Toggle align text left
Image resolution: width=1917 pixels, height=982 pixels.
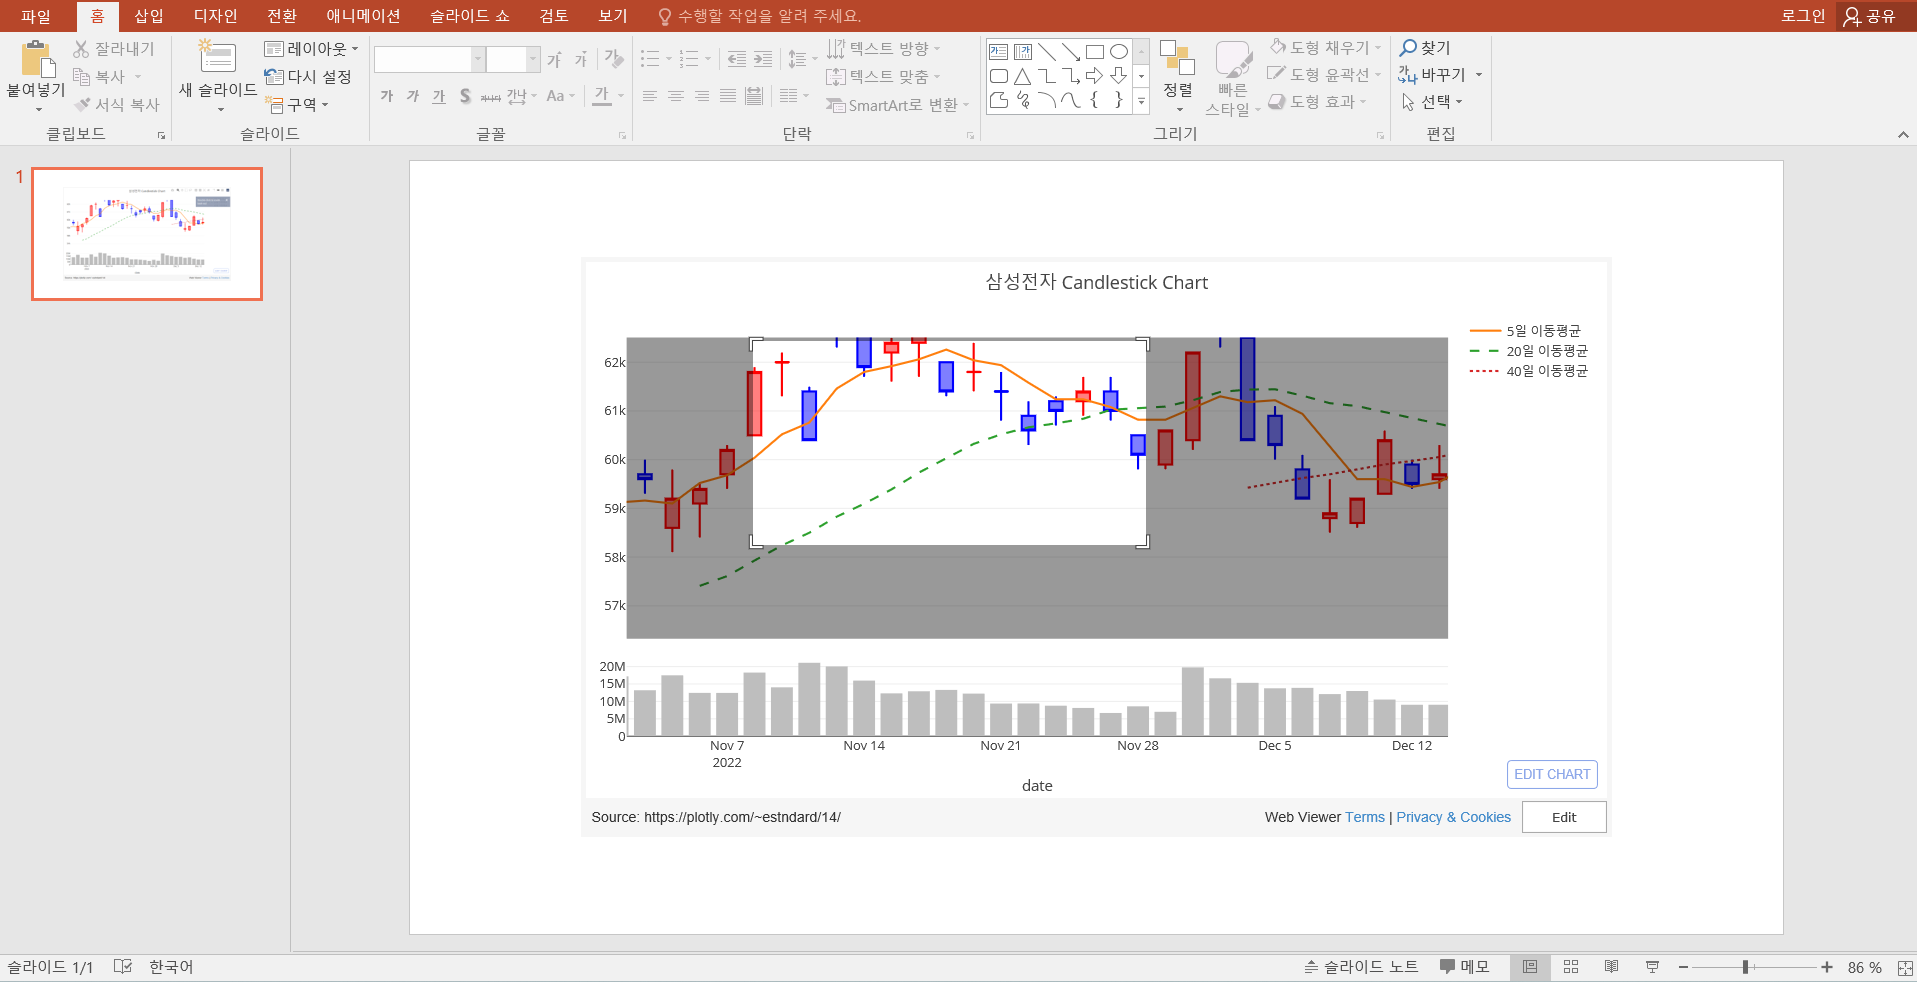click(650, 96)
